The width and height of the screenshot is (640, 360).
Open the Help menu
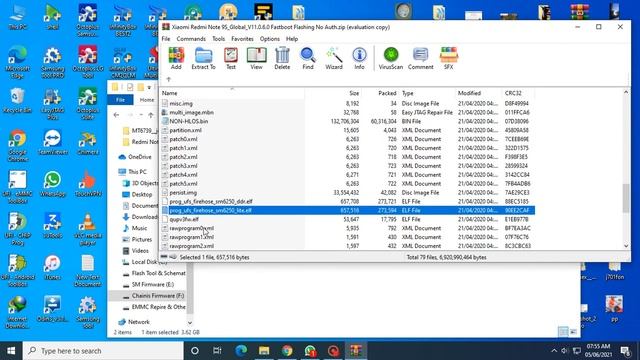click(292, 39)
